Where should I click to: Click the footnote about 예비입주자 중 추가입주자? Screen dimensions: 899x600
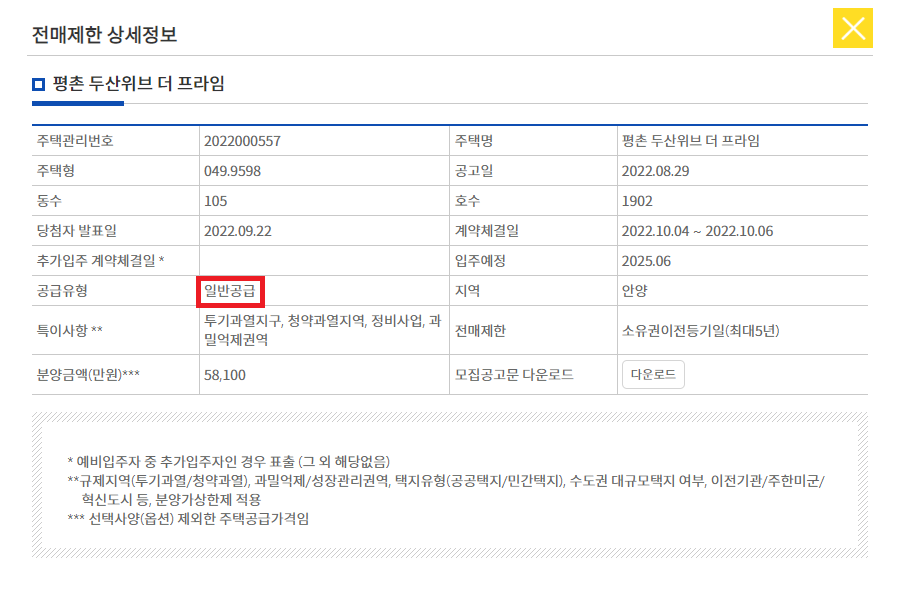[x=228, y=462]
